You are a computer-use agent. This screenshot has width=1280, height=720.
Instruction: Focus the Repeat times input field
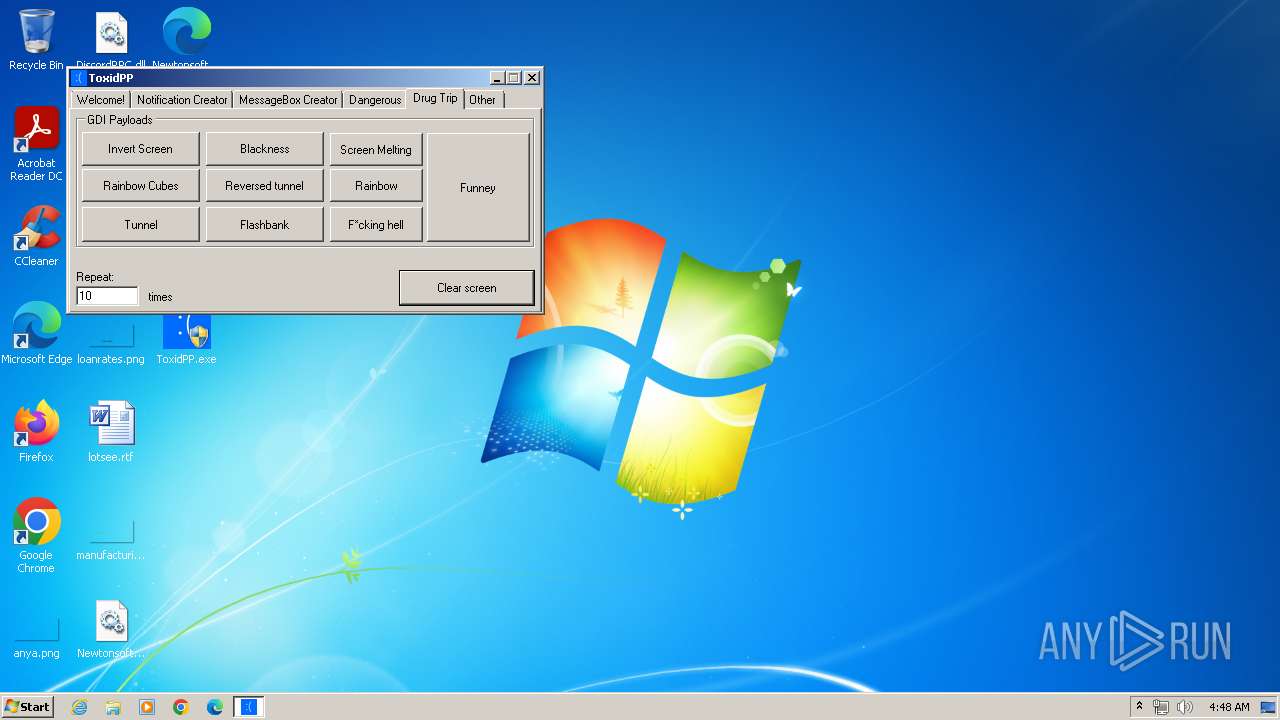(x=107, y=296)
